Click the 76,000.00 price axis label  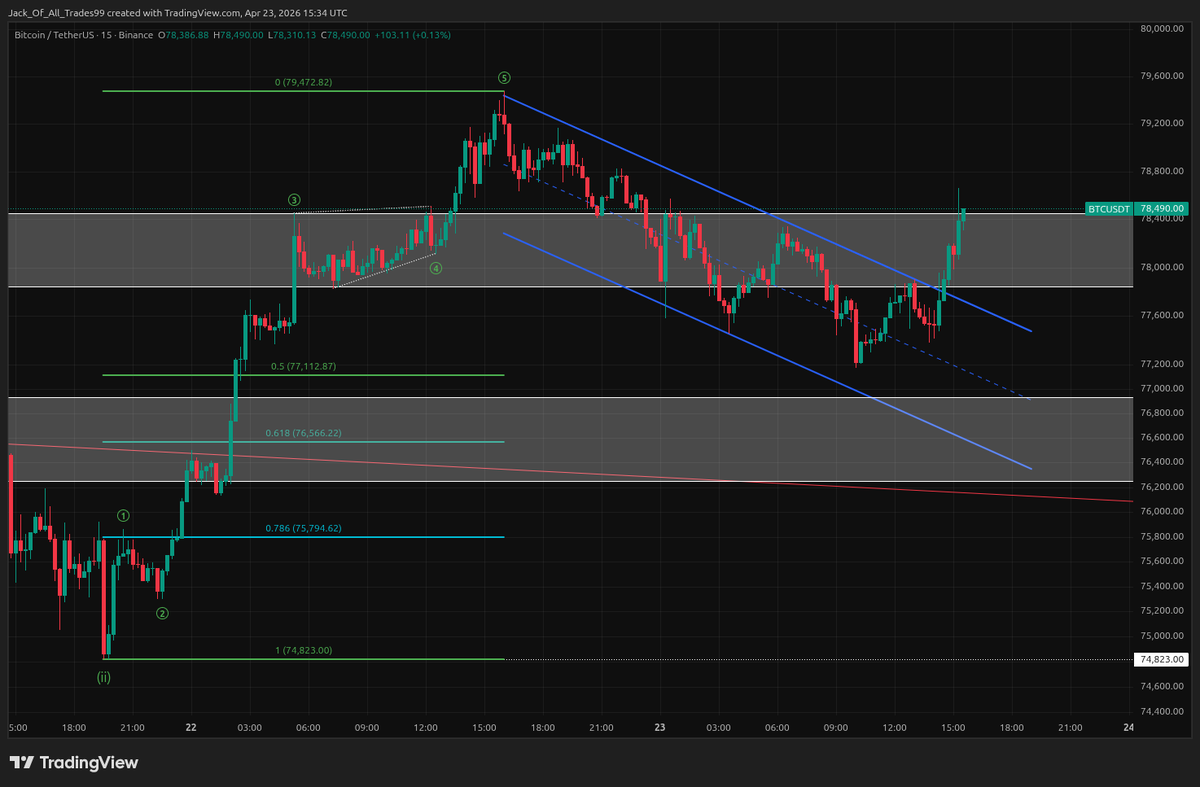(1163, 512)
